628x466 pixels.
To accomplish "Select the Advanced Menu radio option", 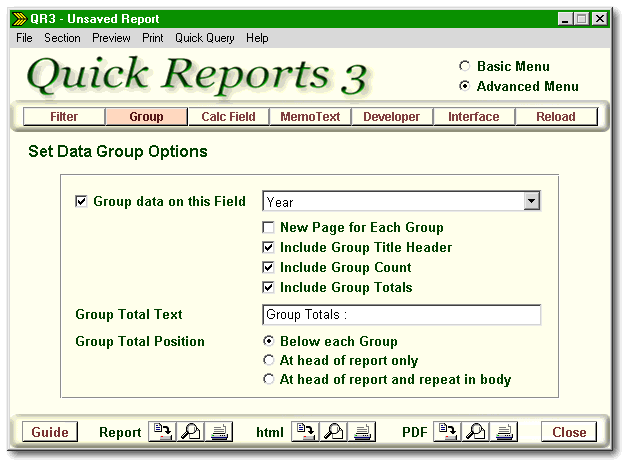I will click(465, 86).
